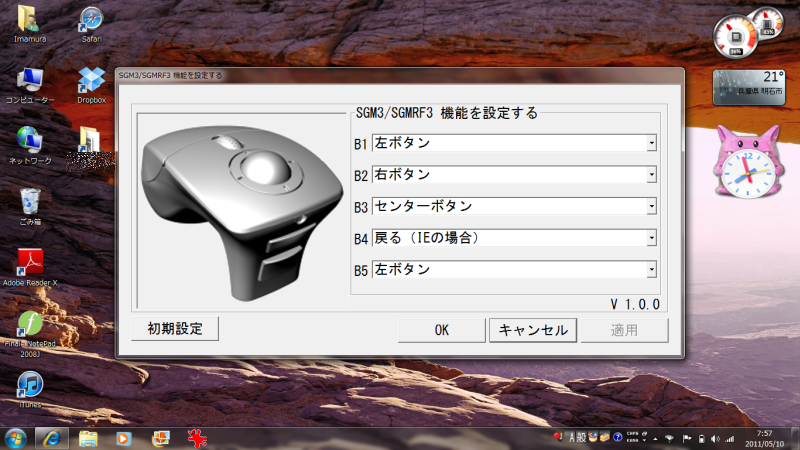Launch Internet Explorer from taskbar
This screenshot has height=450, width=800.
coord(52,438)
